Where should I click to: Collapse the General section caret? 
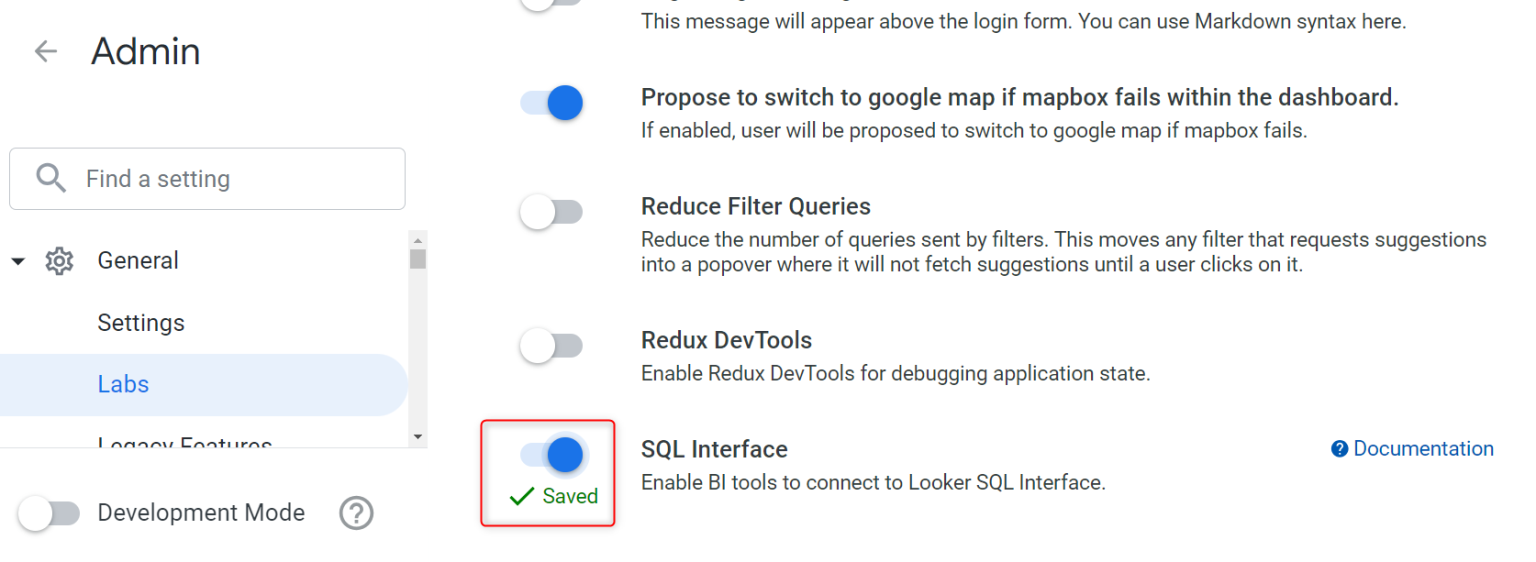coord(18,261)
